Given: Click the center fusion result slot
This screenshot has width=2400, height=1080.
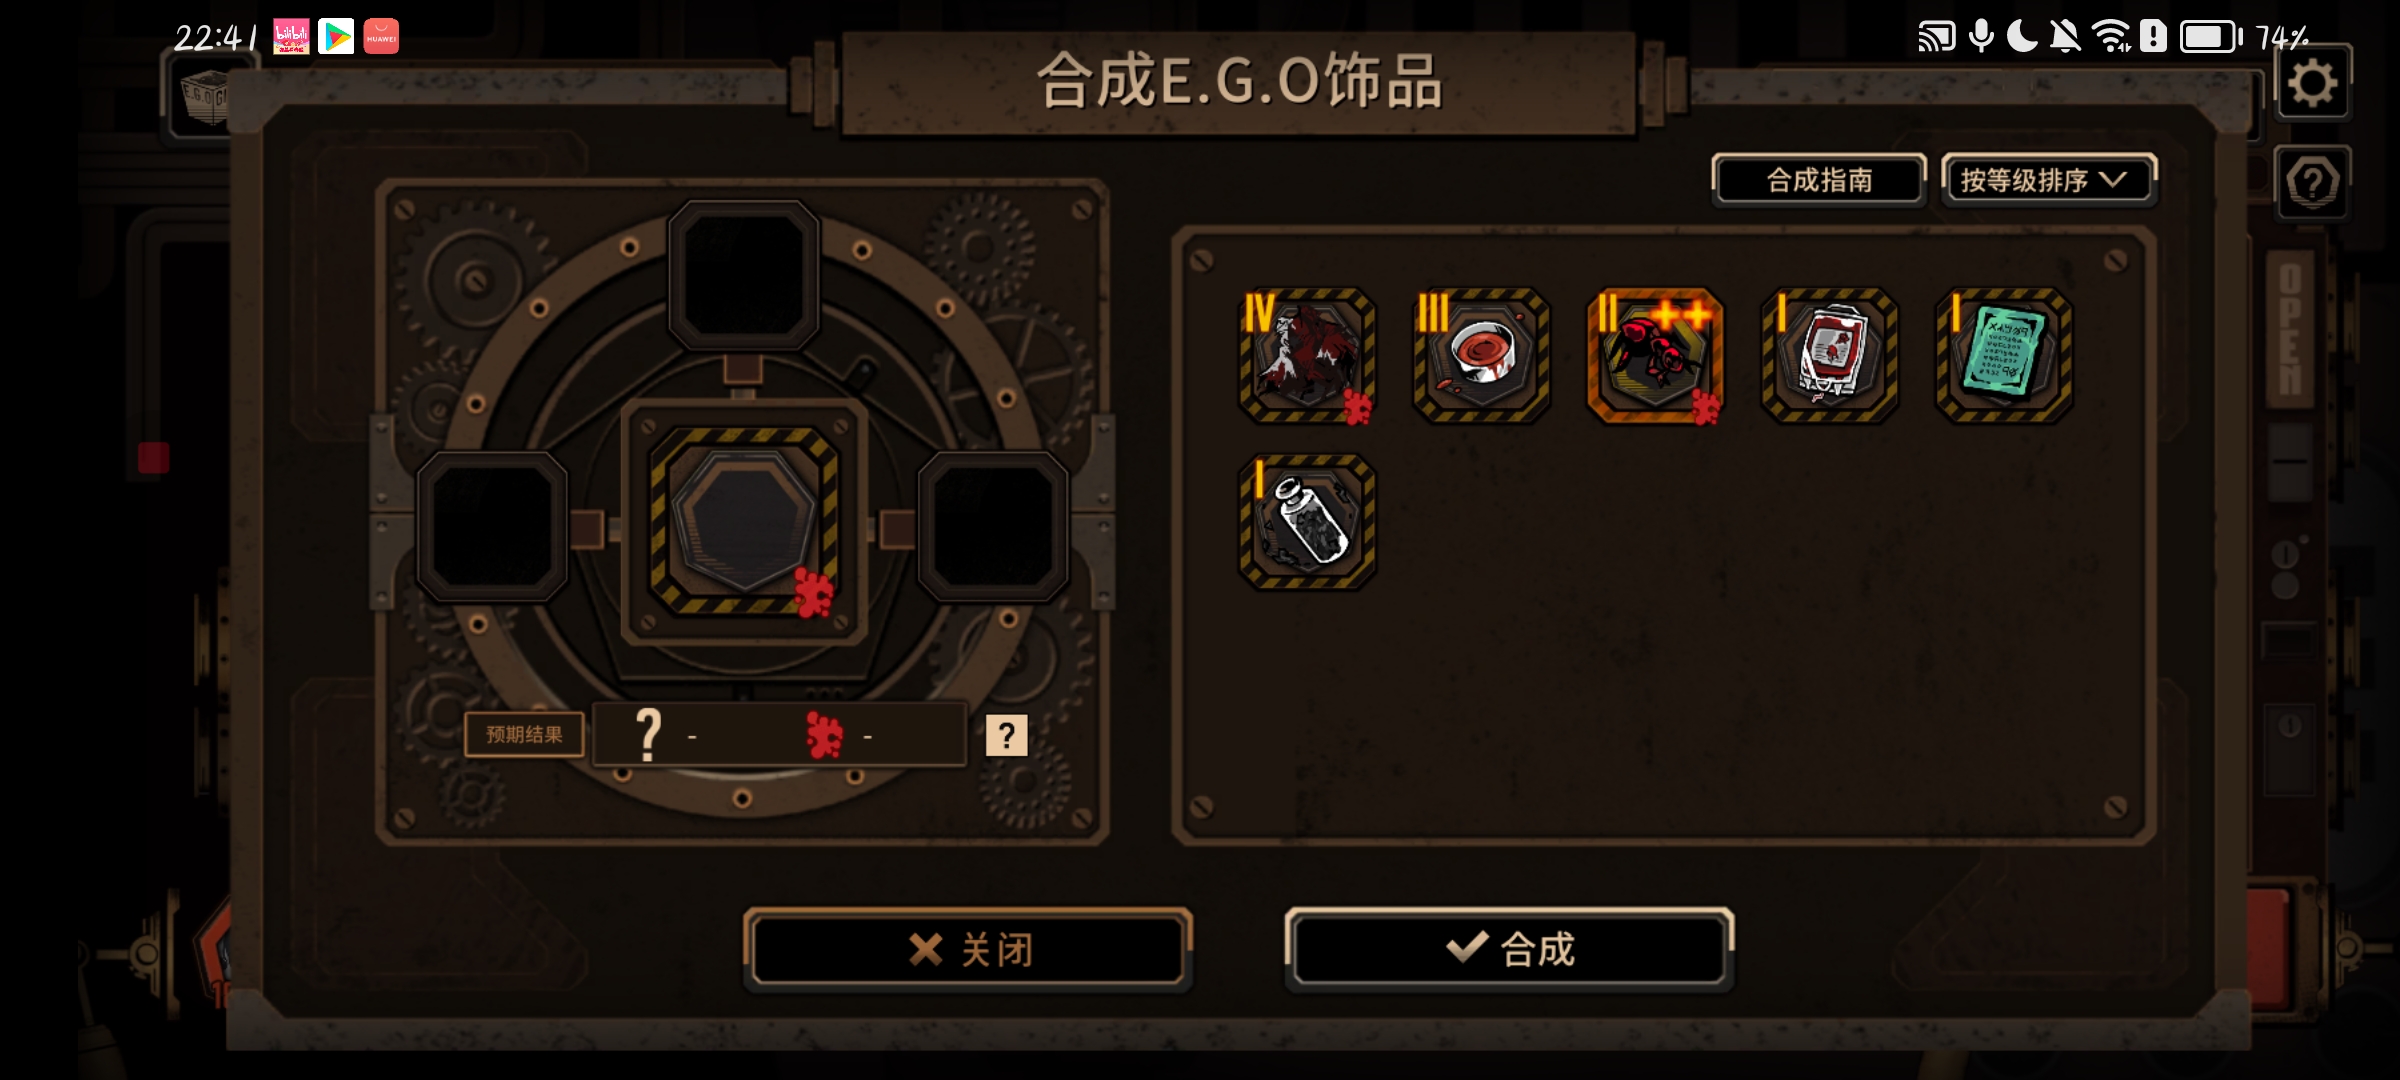Looking at the screenshot, I should coord(743,521).
